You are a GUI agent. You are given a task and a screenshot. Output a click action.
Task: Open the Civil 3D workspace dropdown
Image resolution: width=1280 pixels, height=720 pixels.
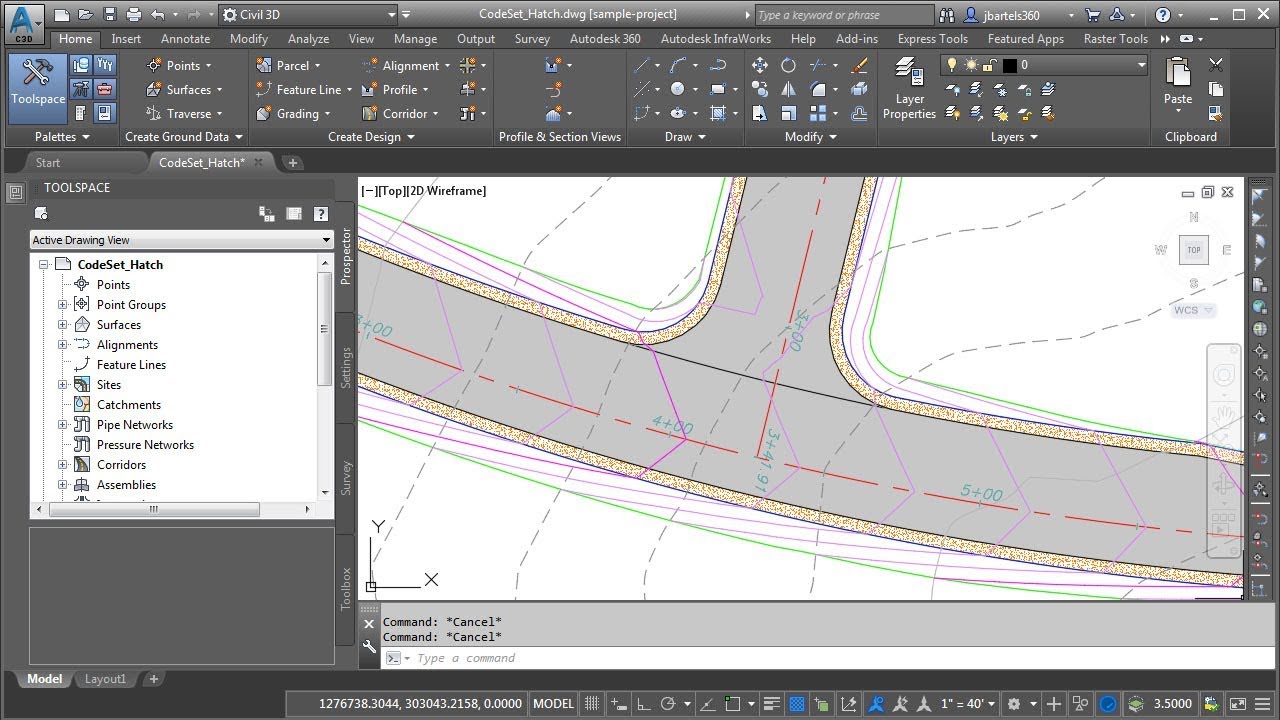(x=308, y=15)
